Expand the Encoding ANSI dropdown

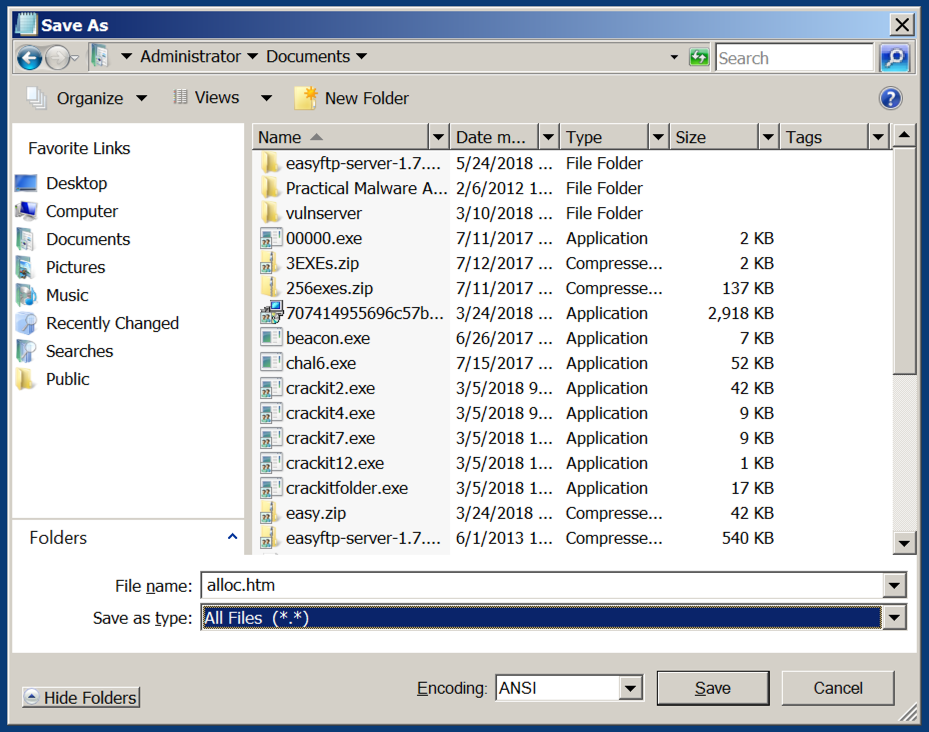tap(630, 688)
